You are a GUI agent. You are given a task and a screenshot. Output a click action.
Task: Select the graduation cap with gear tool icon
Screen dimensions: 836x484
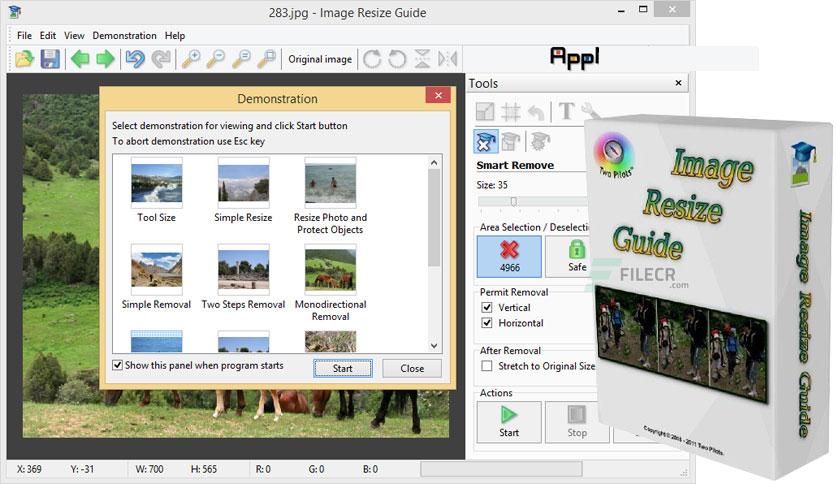point(540,142)
